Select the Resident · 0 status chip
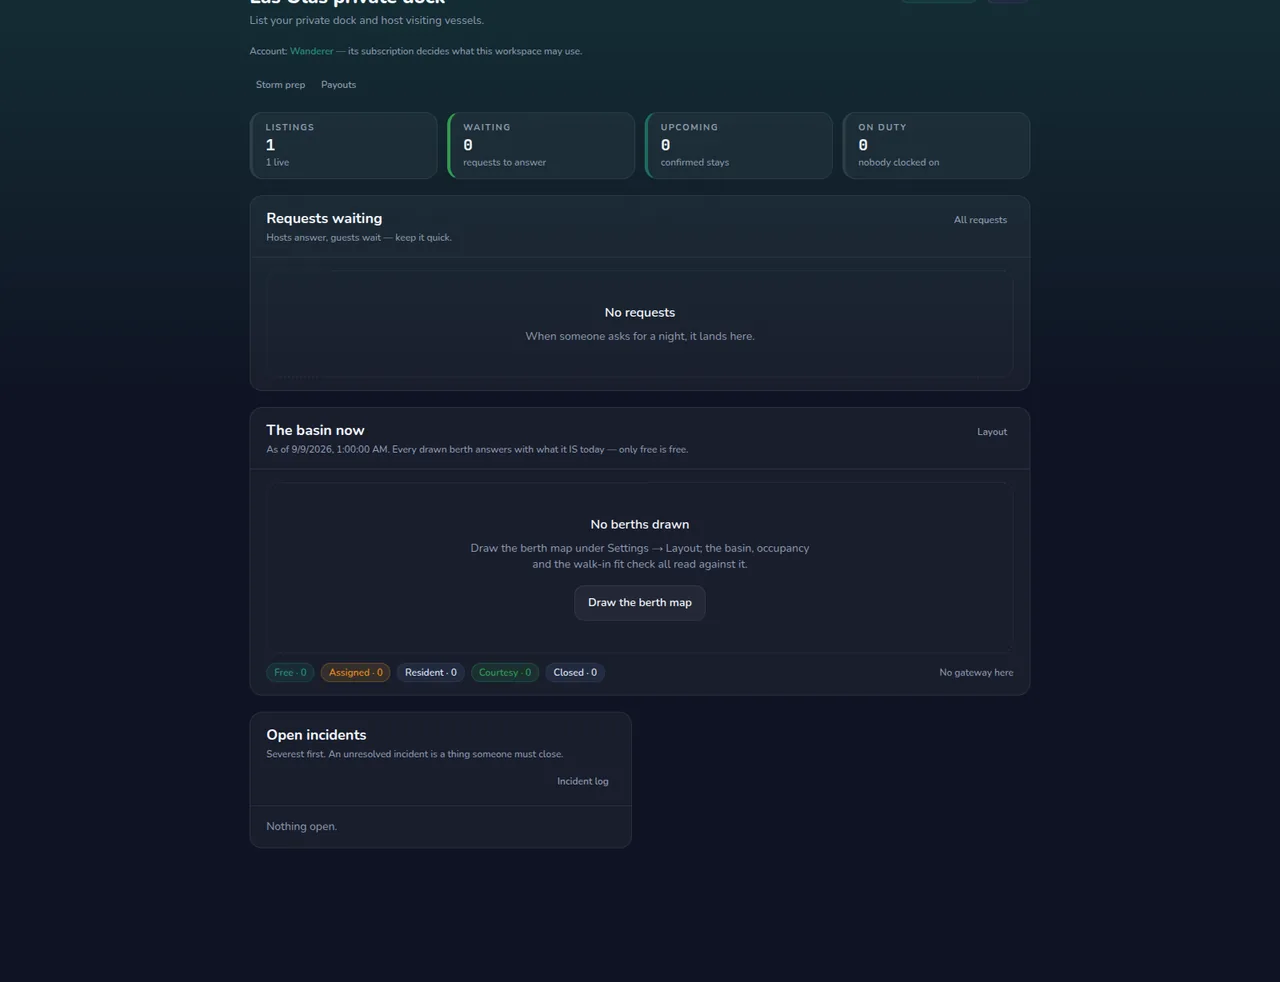Image resolution: width=1280 pixels, height=982 pixels. 431,673
